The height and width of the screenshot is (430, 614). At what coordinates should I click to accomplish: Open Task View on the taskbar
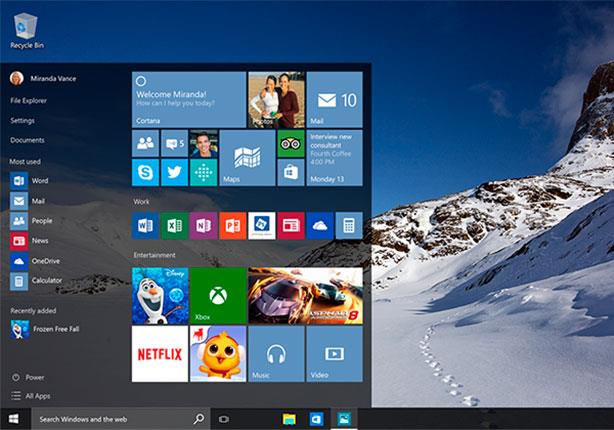click(224, 419)
